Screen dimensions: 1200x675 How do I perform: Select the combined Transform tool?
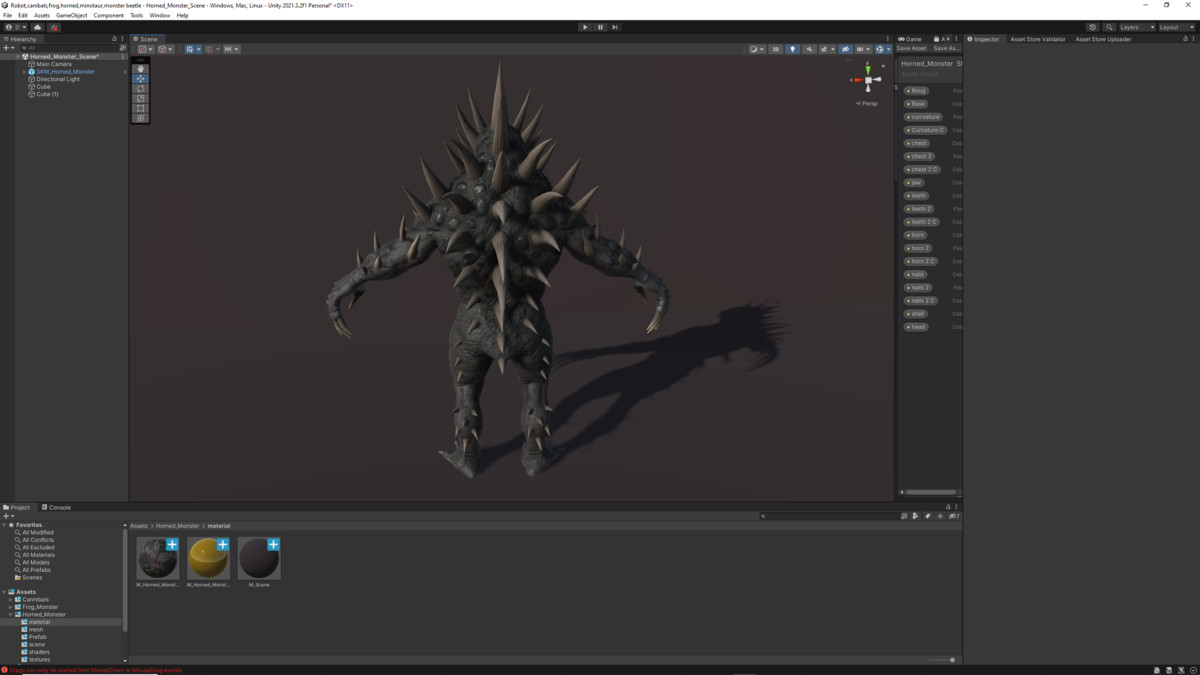(x=140, y=118)
